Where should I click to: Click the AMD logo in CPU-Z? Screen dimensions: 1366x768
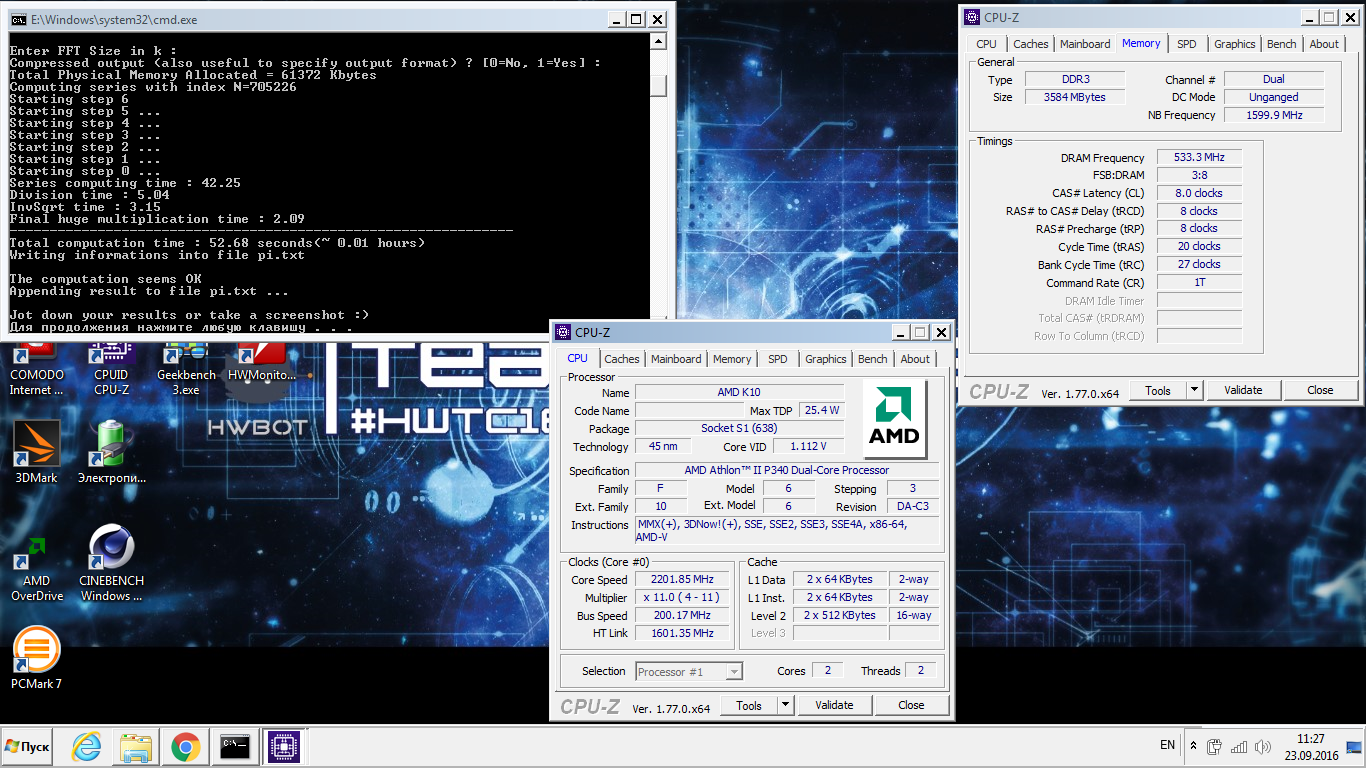pos(894,419)
